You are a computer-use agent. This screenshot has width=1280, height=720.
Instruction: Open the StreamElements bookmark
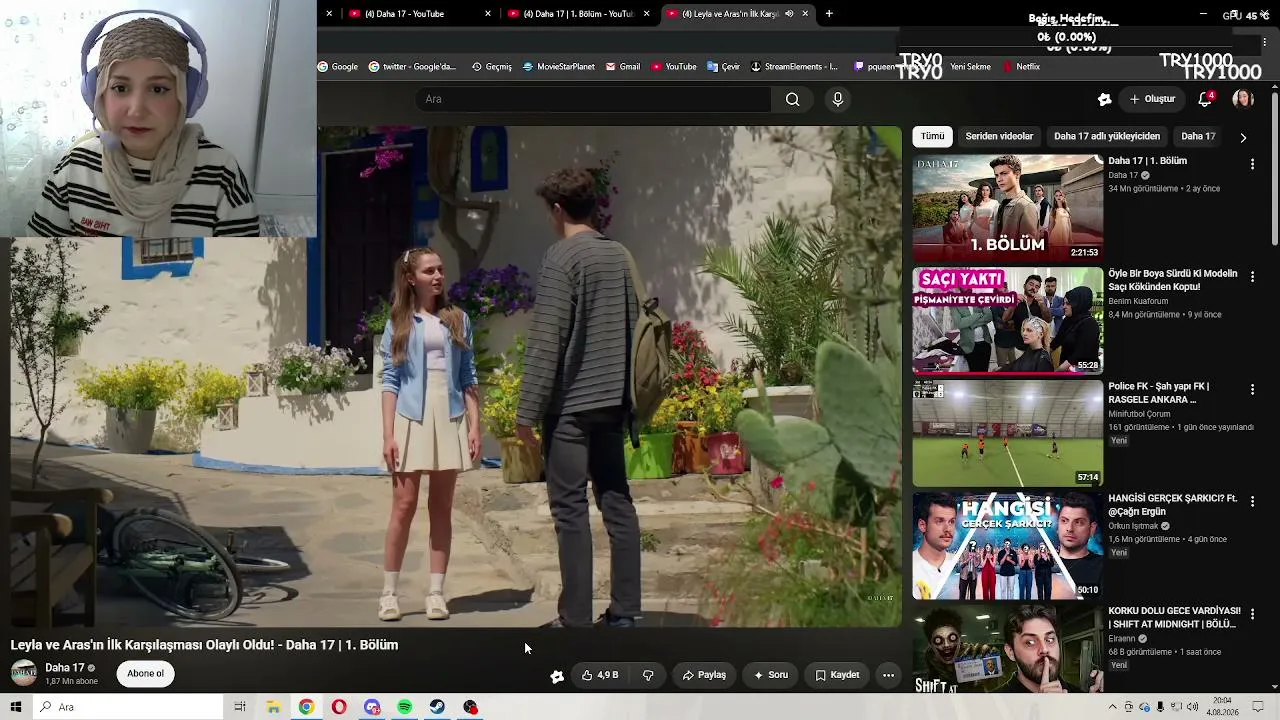click(x=794, y=67)
